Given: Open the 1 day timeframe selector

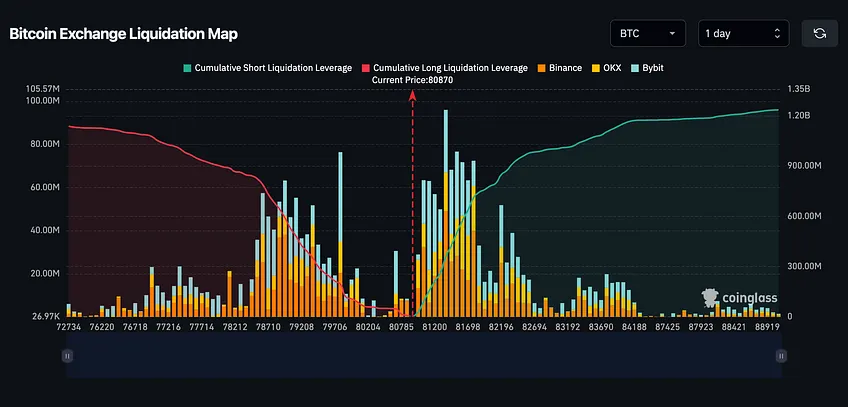Looking at the screenshot, I should click(x=744, y=34).
